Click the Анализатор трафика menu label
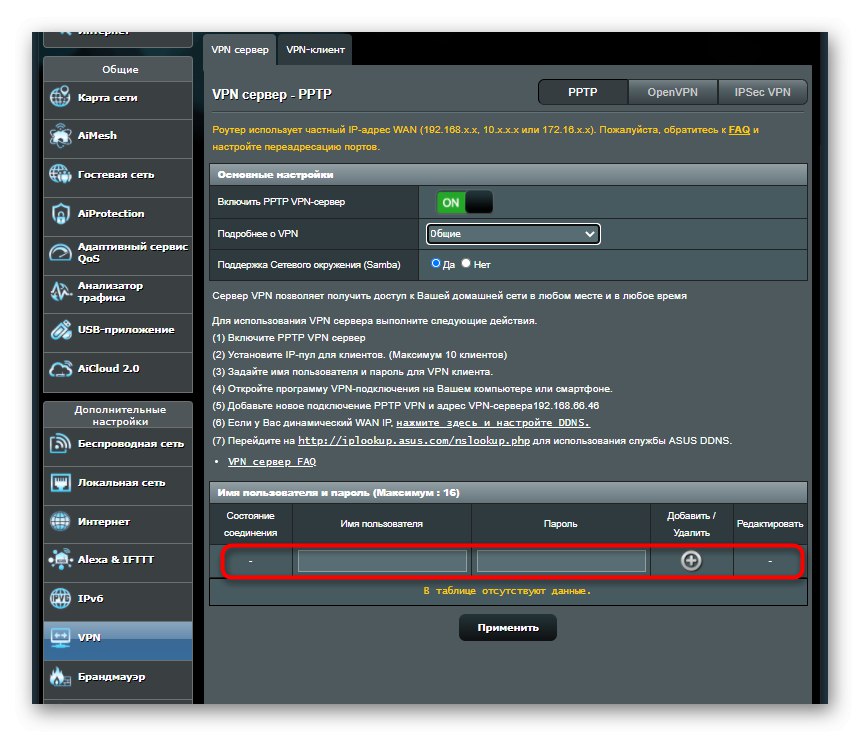Viewport: 860px width, 736px height. 110,291
